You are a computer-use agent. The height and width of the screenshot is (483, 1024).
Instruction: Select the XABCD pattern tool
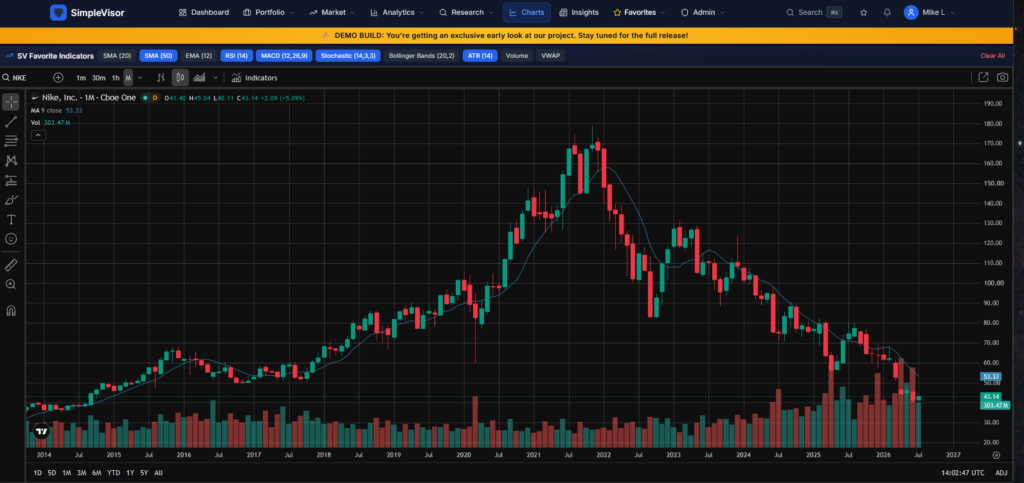coord(11,161)
